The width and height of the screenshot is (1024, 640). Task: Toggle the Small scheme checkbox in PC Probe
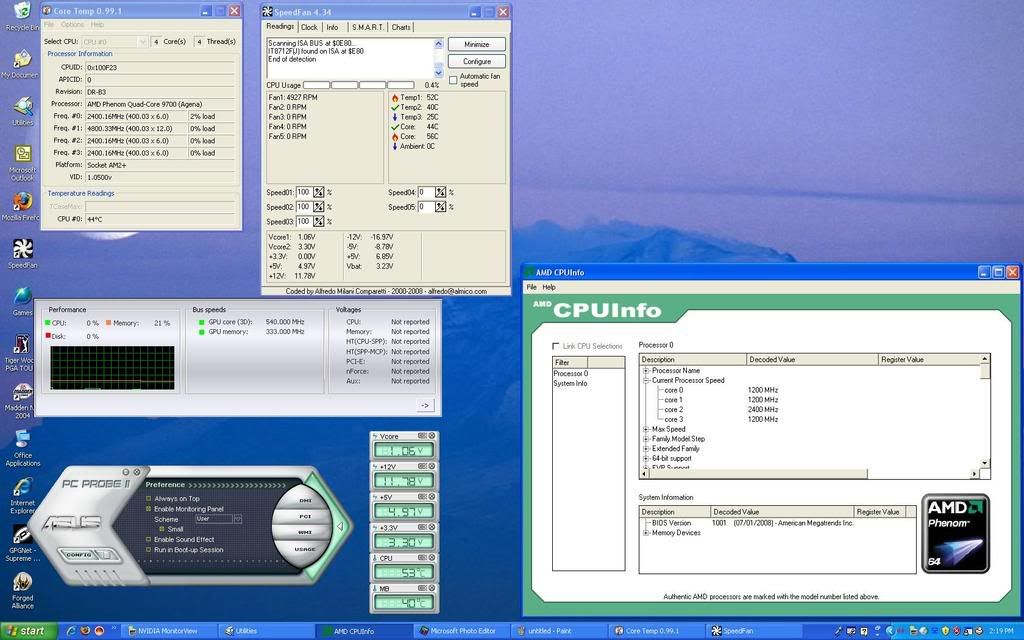(x=162, y=529)
